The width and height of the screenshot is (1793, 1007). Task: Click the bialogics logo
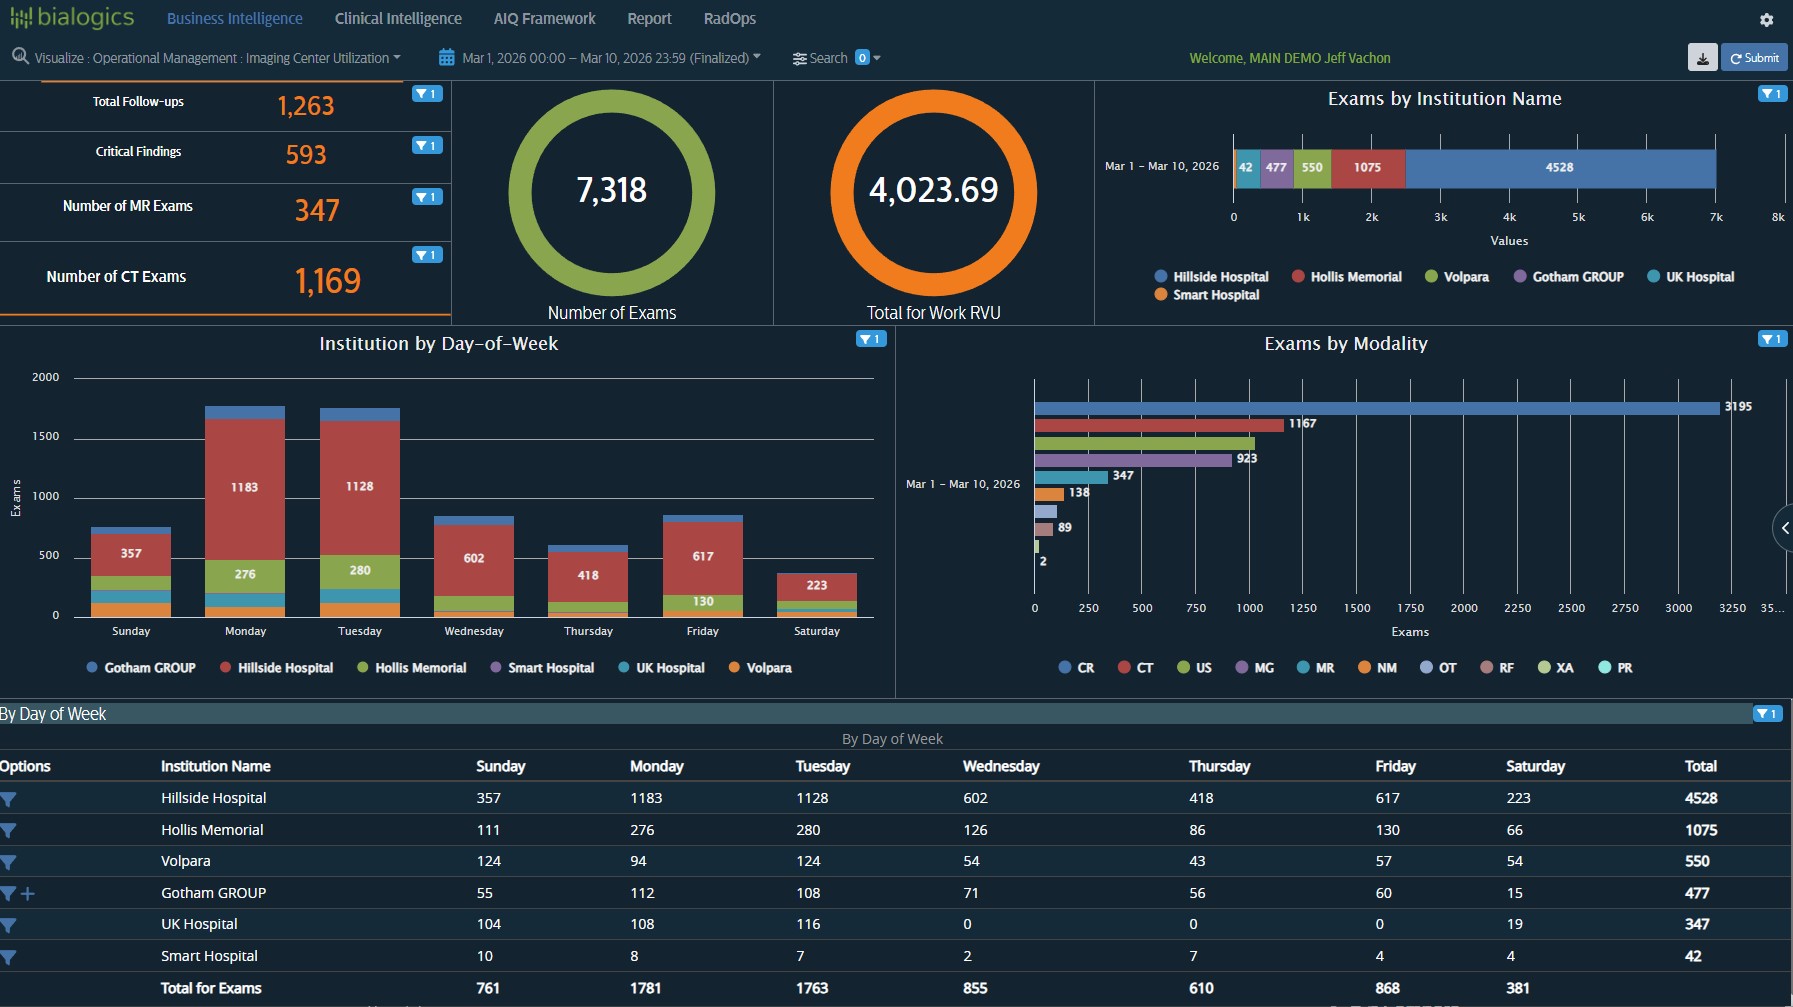[x=72, y=17]
